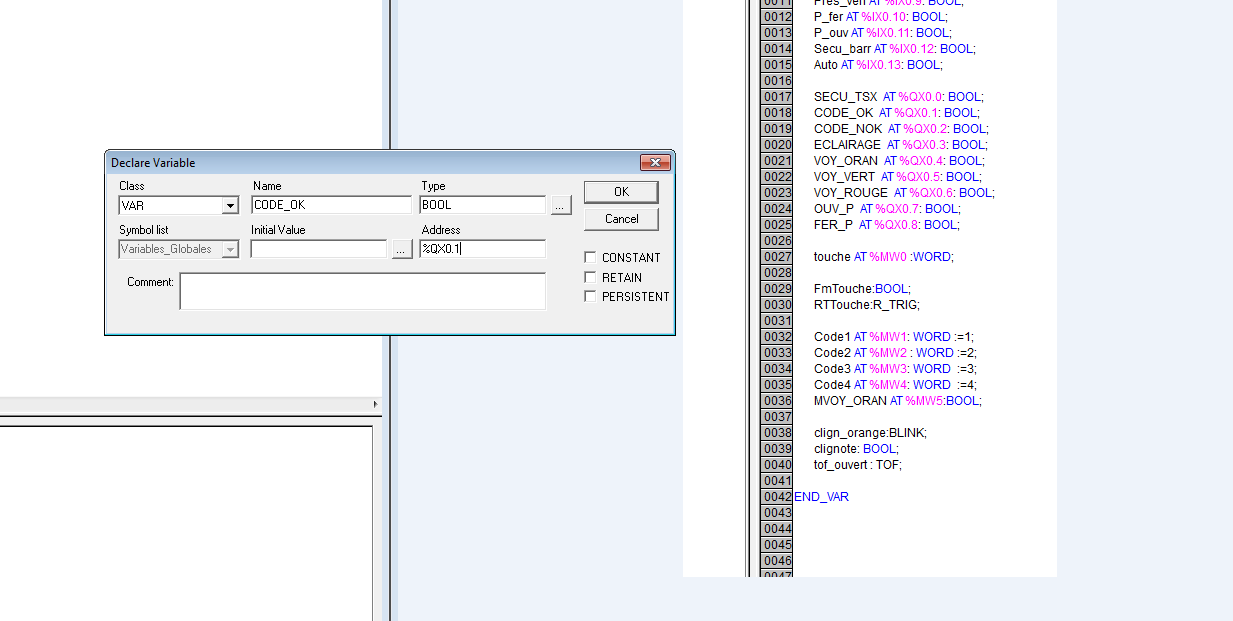Click the Name field containing CODE_OK
The width and height of the screenshot is (1233, 621).
[x=331, y=205]
